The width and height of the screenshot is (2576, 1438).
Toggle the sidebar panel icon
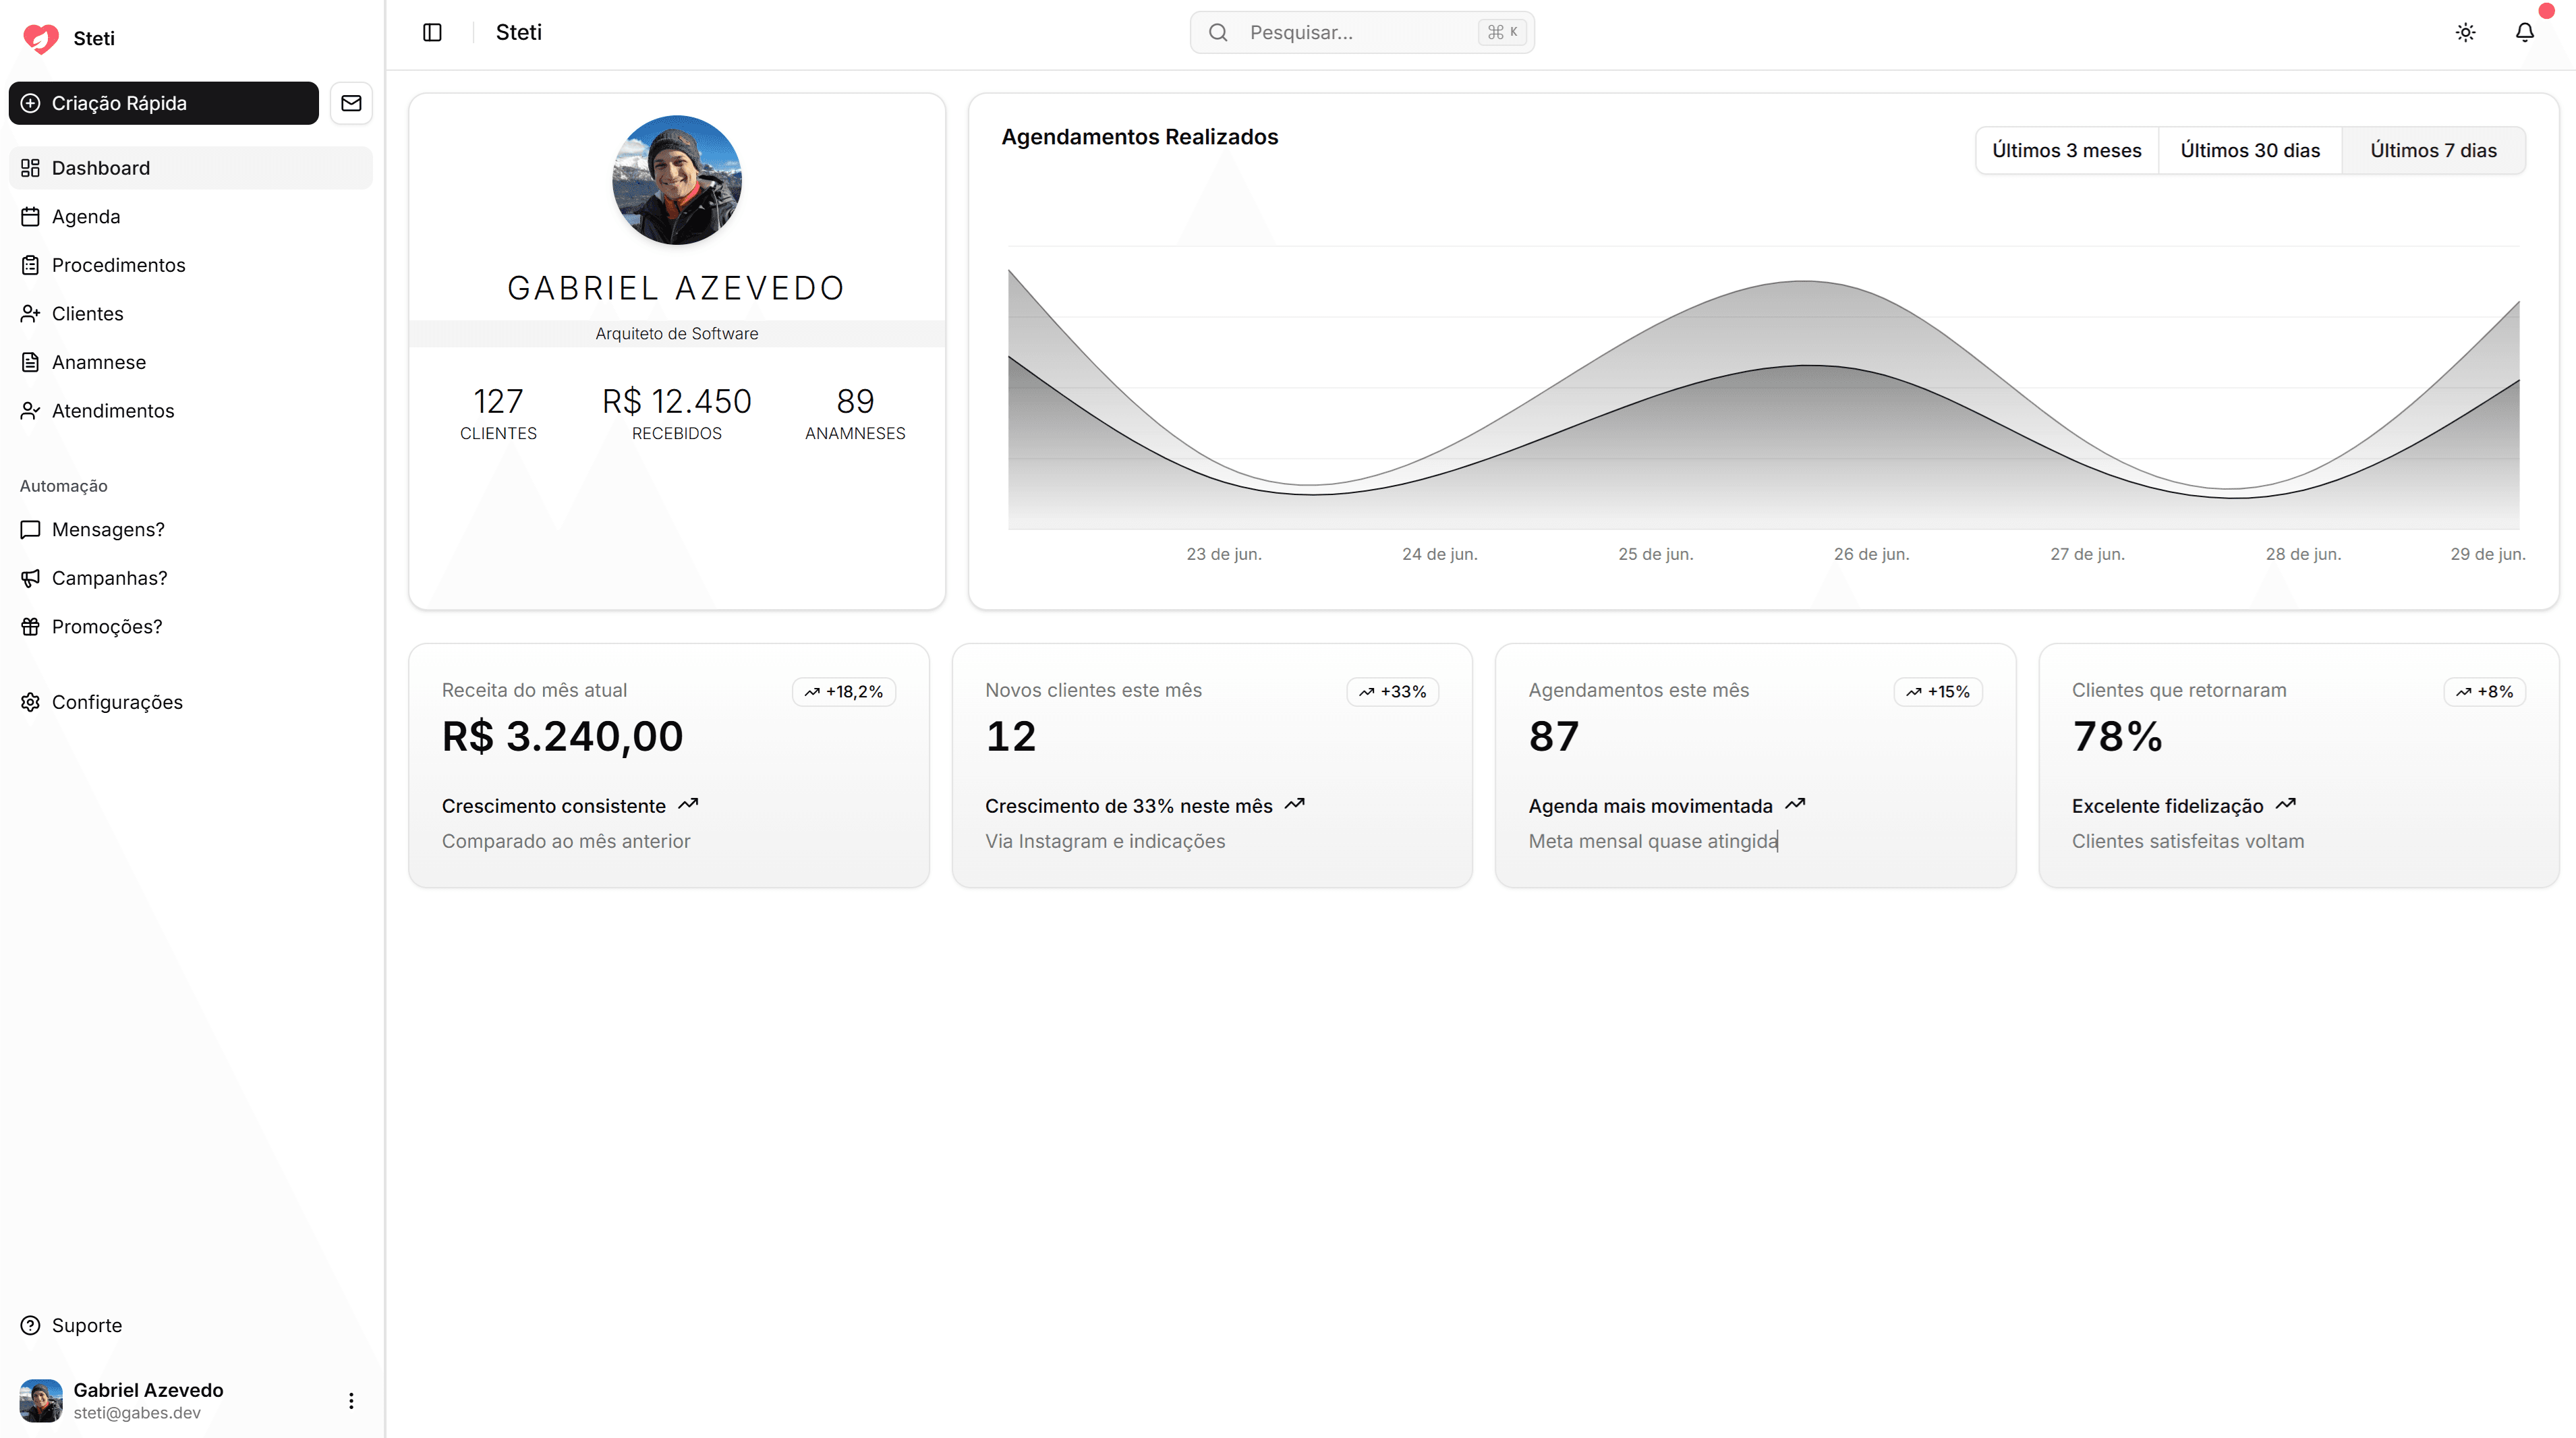click(432, 32)
